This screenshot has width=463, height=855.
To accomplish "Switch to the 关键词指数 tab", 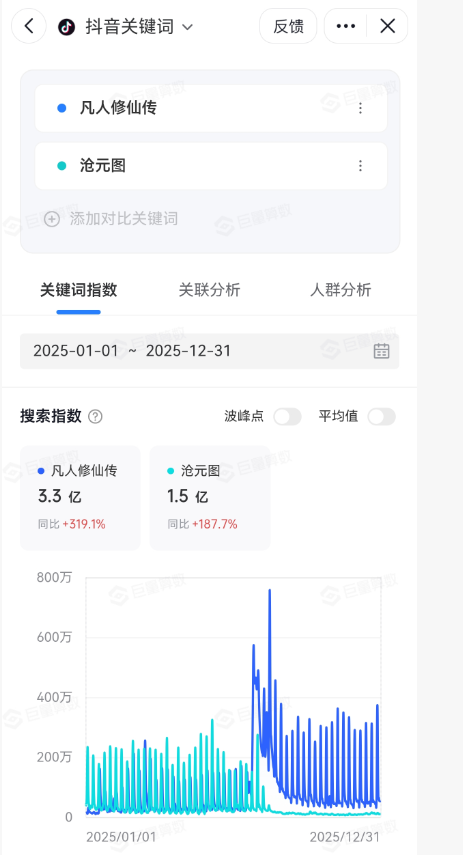I will coord(79,290).
